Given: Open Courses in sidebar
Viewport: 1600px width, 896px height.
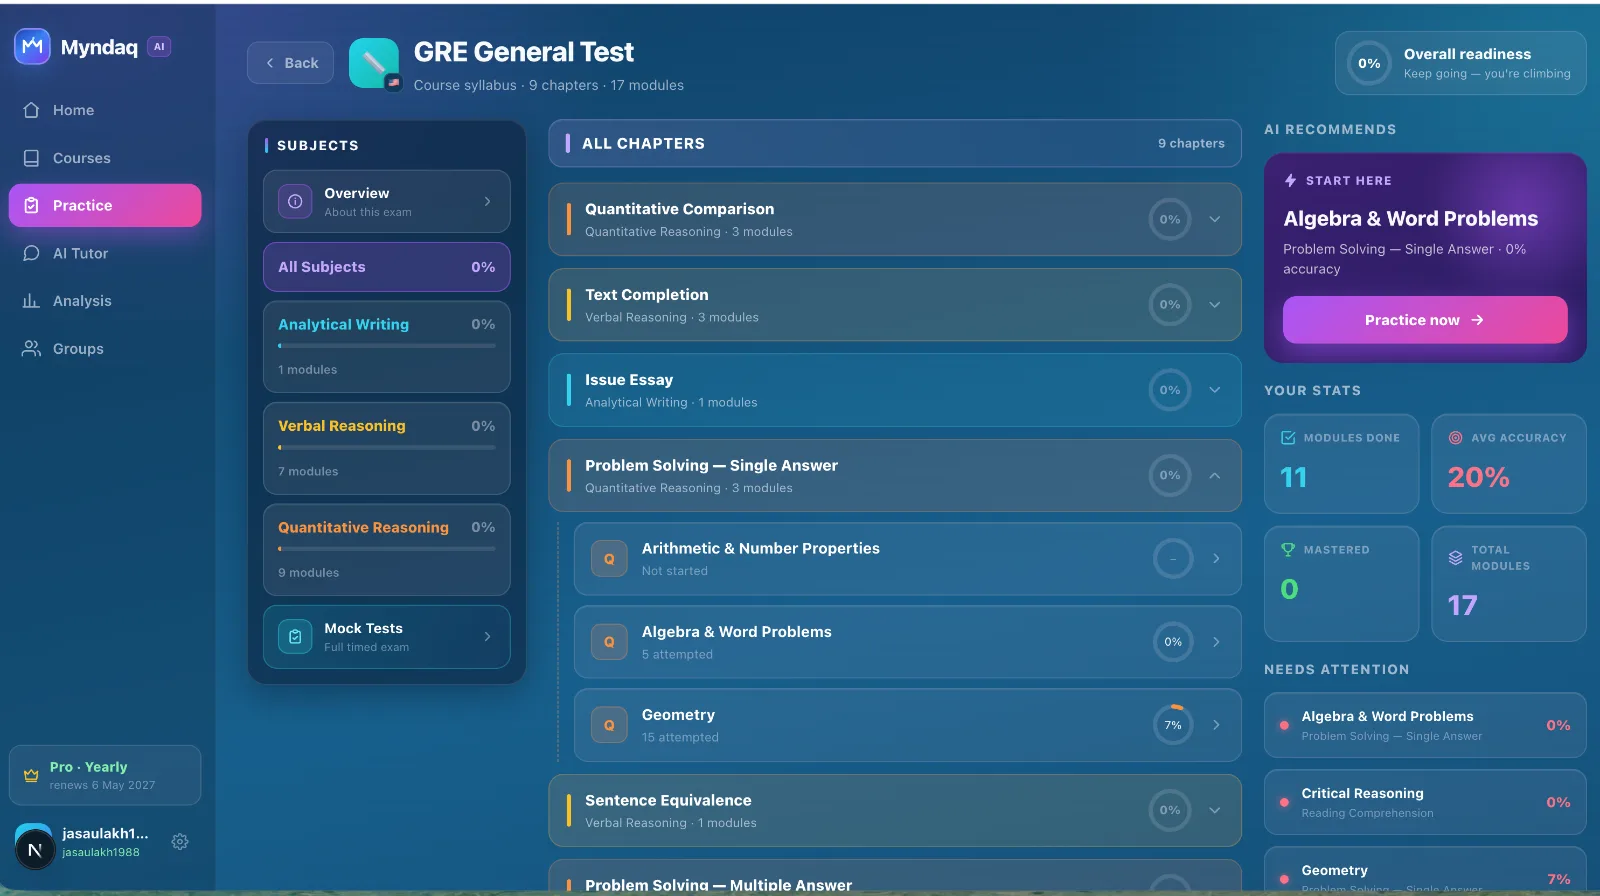Looking at the screenshot, I should (x=105, y=158).
